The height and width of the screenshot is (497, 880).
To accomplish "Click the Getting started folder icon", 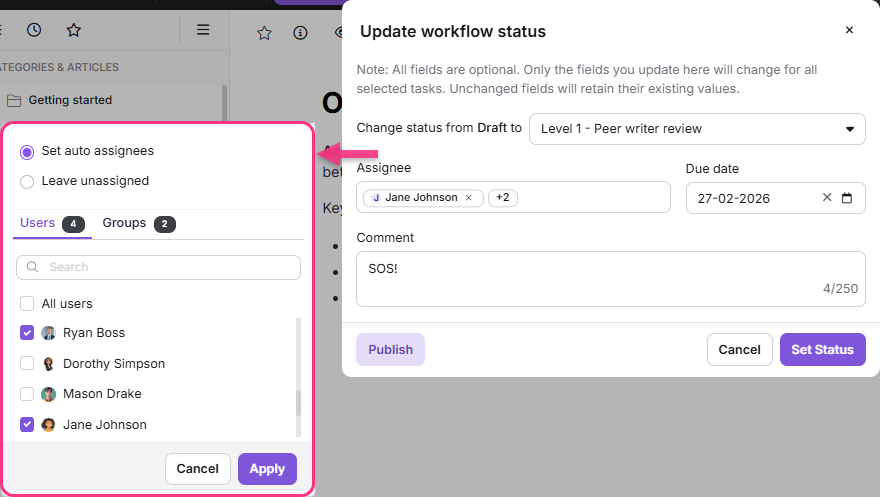I will tap(14, 100).
